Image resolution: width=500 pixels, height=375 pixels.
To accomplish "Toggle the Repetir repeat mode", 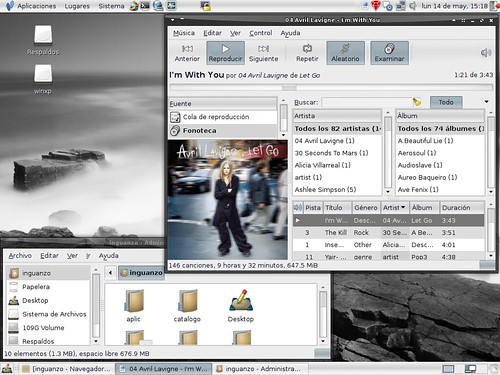I will pyautogui.click(x=307, y=53).
